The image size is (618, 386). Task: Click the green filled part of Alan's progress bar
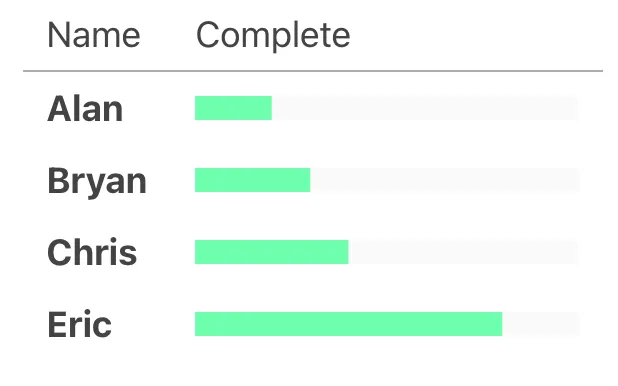(x=233, y=108)
